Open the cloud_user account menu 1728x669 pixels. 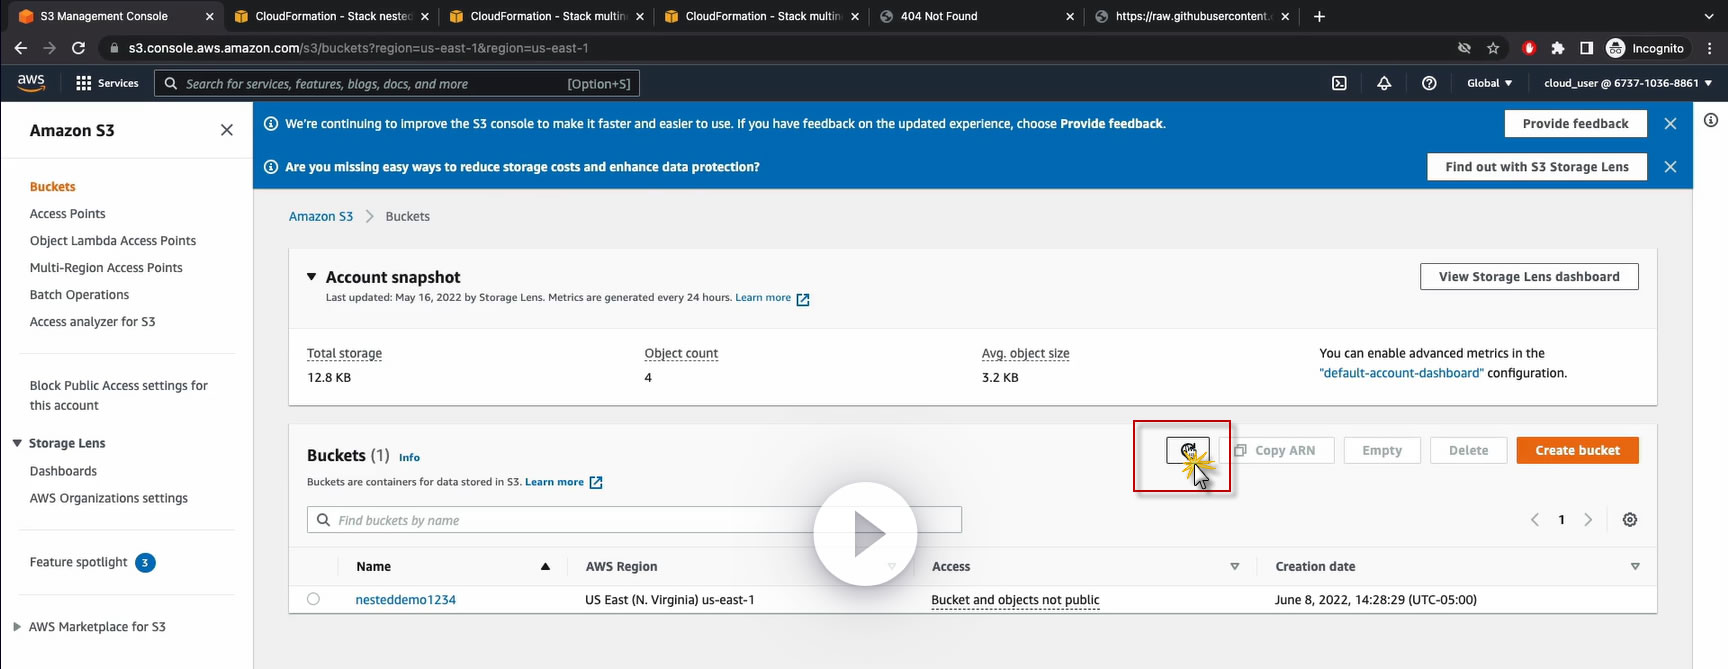(x=1627, y=83)
